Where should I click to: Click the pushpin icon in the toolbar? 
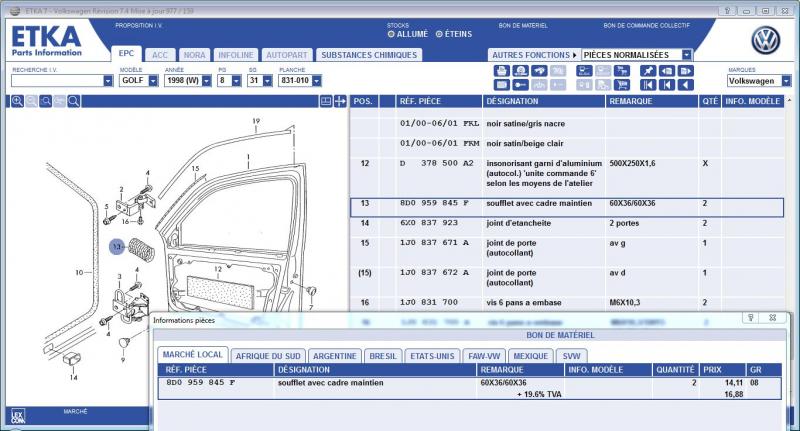[x=648, y=71]
